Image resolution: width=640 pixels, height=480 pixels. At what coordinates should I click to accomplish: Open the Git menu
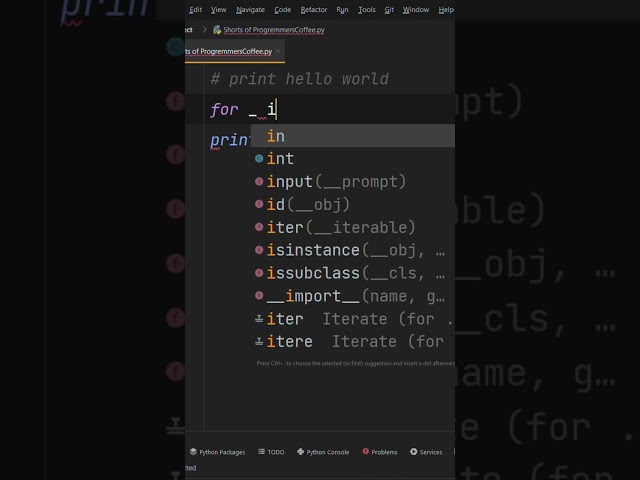[x=389, y=9]
